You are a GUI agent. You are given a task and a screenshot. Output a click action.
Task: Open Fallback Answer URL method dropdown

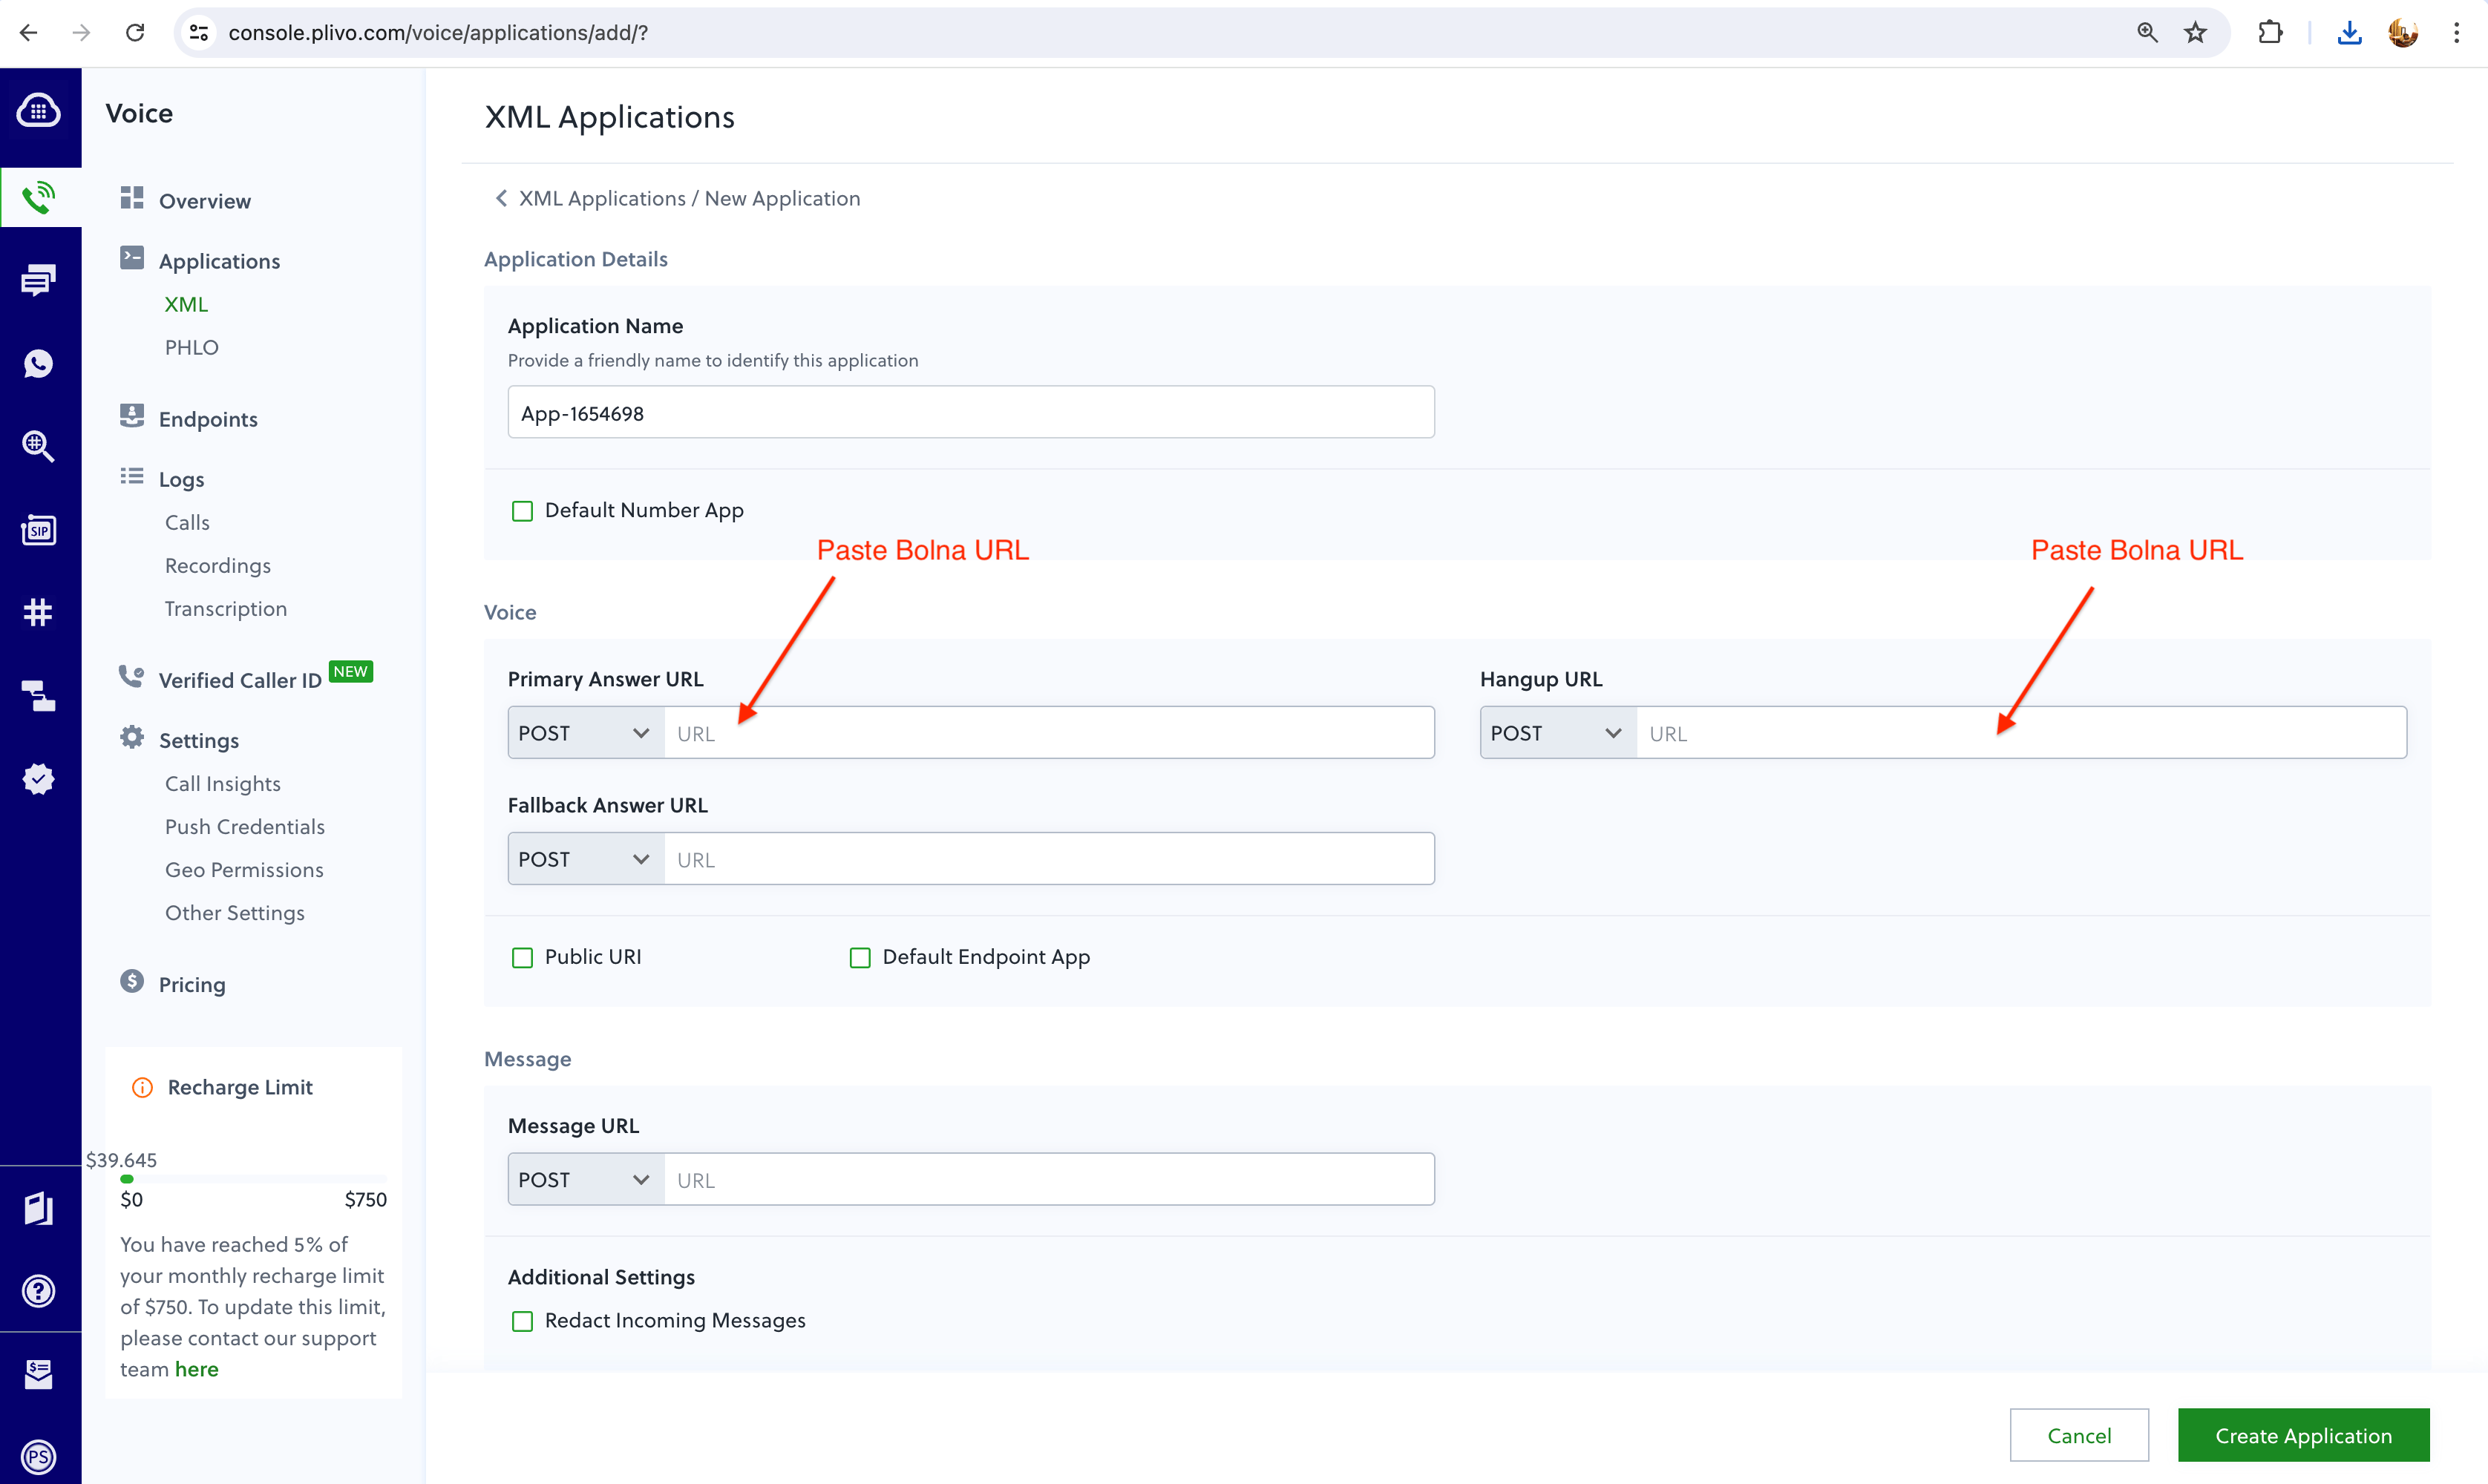[x=586, y=859]
